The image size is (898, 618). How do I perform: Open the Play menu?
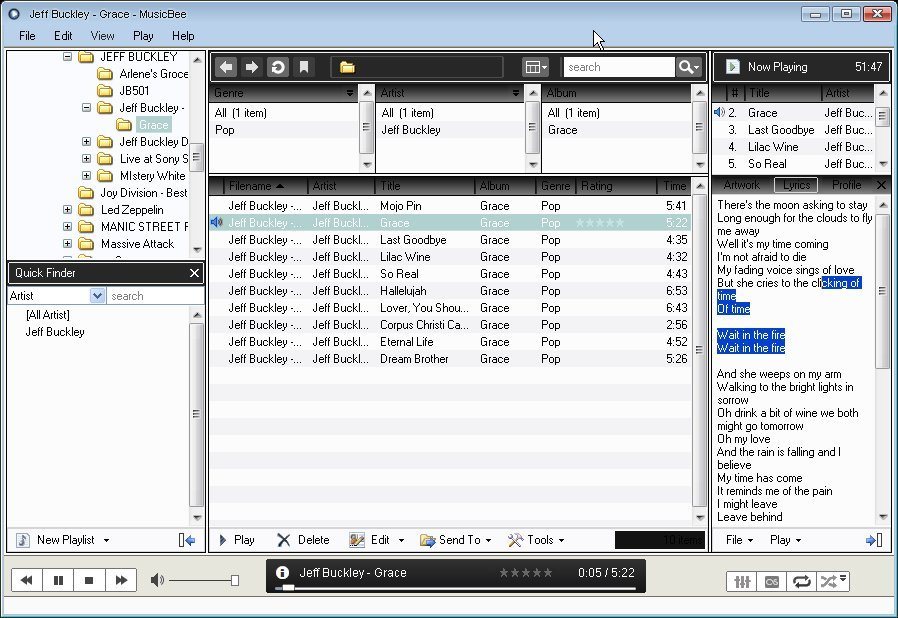[x=143, y=36]
